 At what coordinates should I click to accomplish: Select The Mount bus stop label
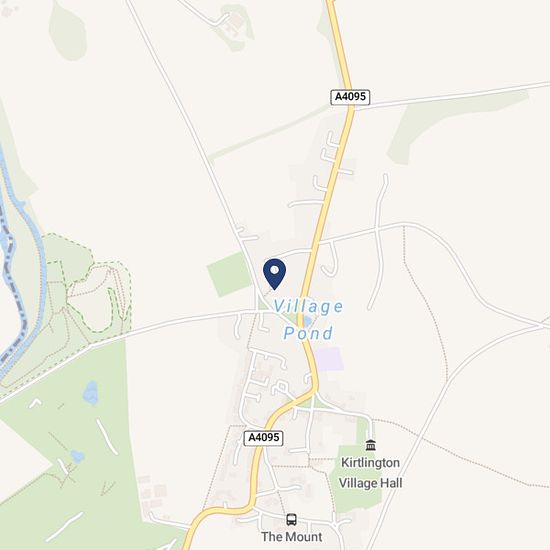click(291, 537)
